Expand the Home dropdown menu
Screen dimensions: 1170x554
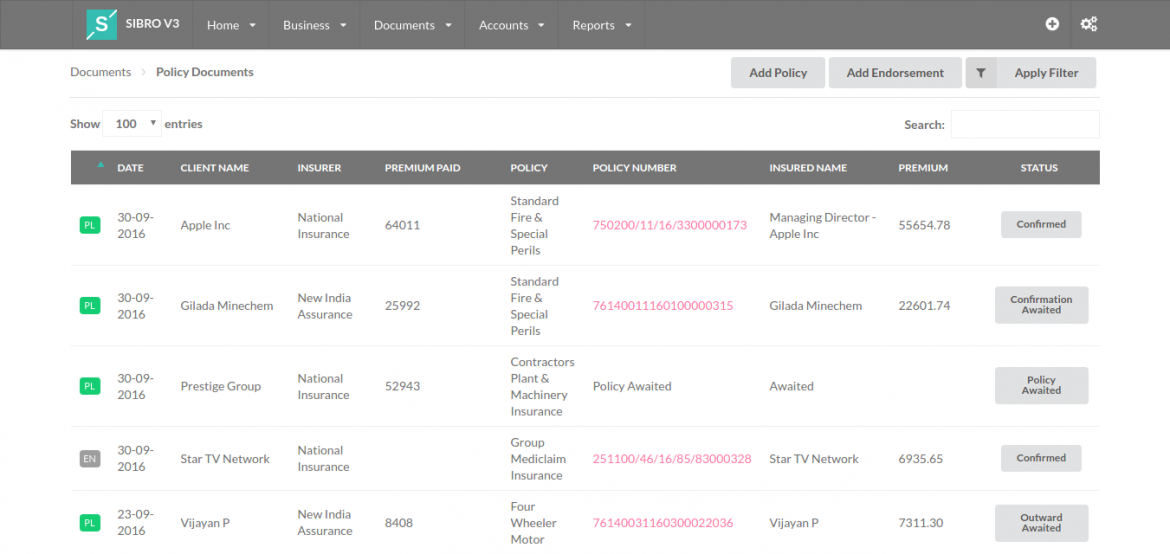coord(231,25)
